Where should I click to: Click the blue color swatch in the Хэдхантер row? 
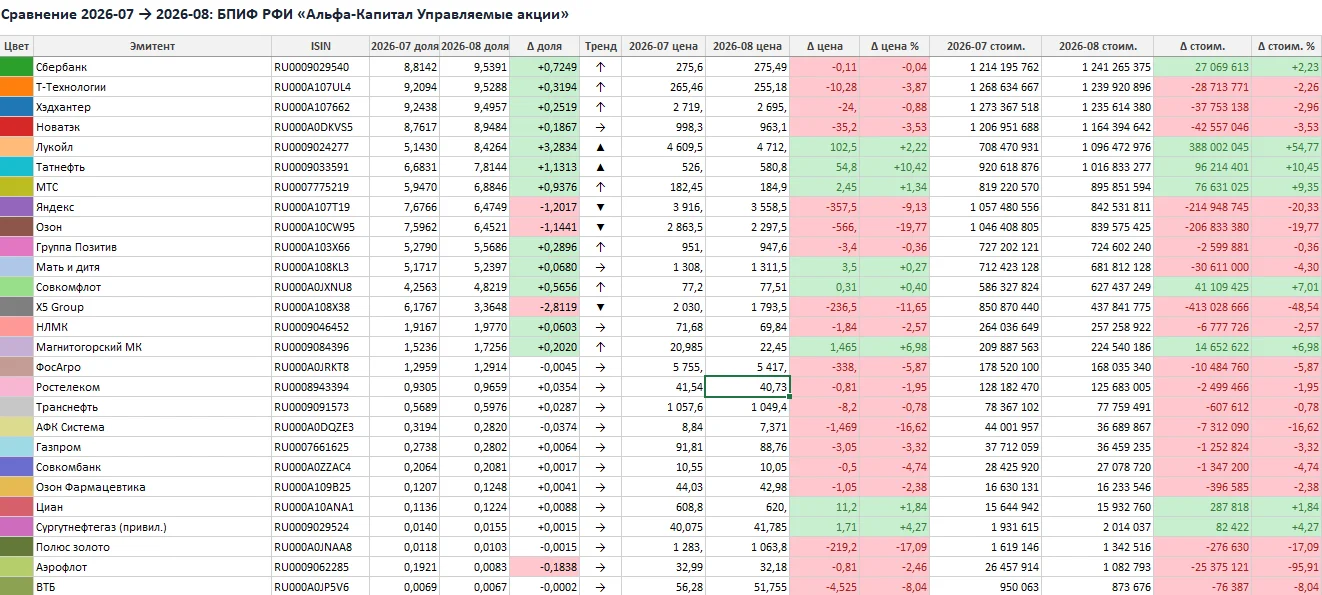(16, 107)
